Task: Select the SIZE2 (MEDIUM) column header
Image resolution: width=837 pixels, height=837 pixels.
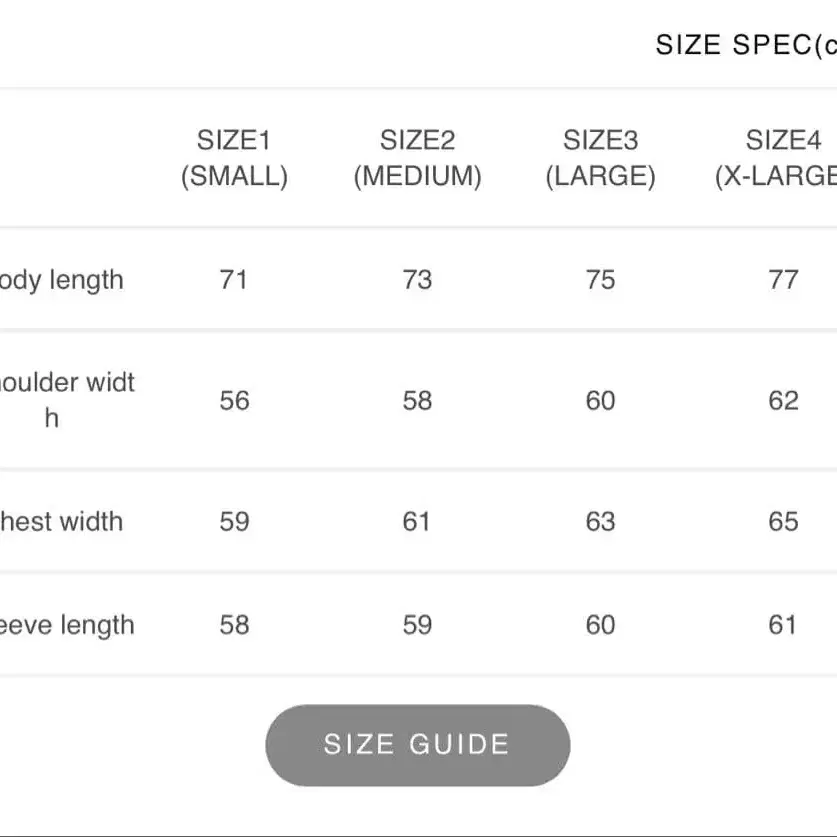Action: coord(417,158)
